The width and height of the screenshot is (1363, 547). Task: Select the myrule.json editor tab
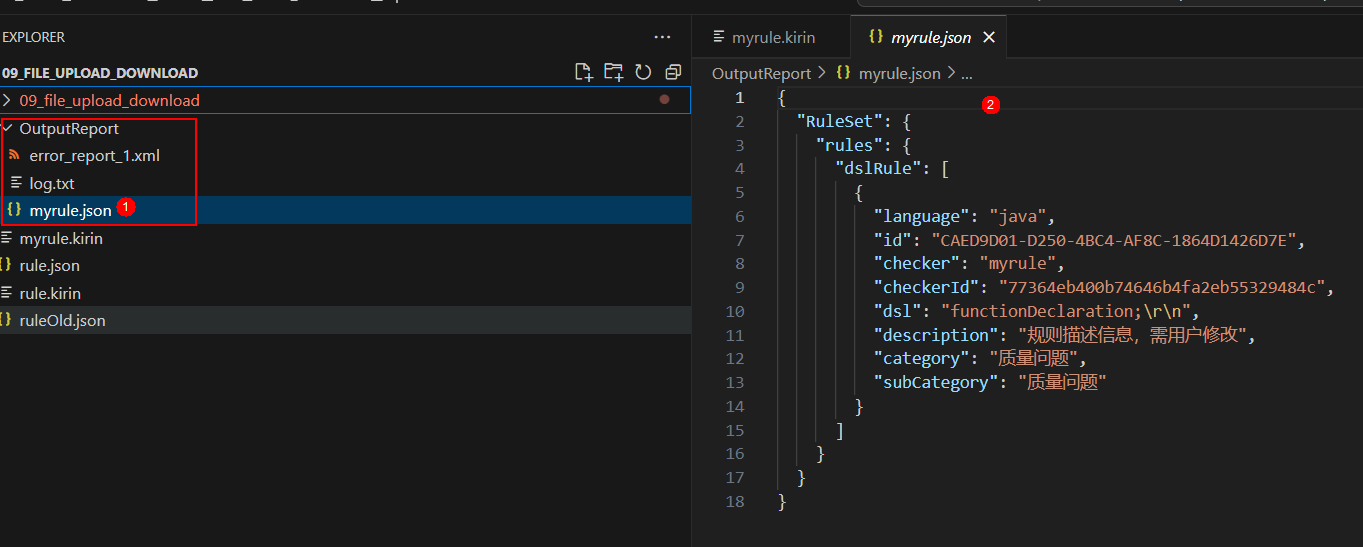[930, 38]
